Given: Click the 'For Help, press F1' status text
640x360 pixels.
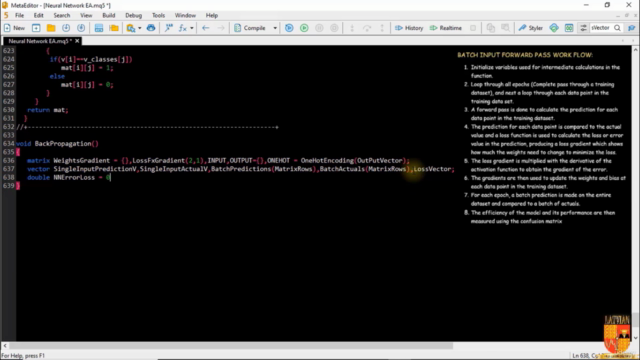Looking at the screenshot, I should pos(23,356).
